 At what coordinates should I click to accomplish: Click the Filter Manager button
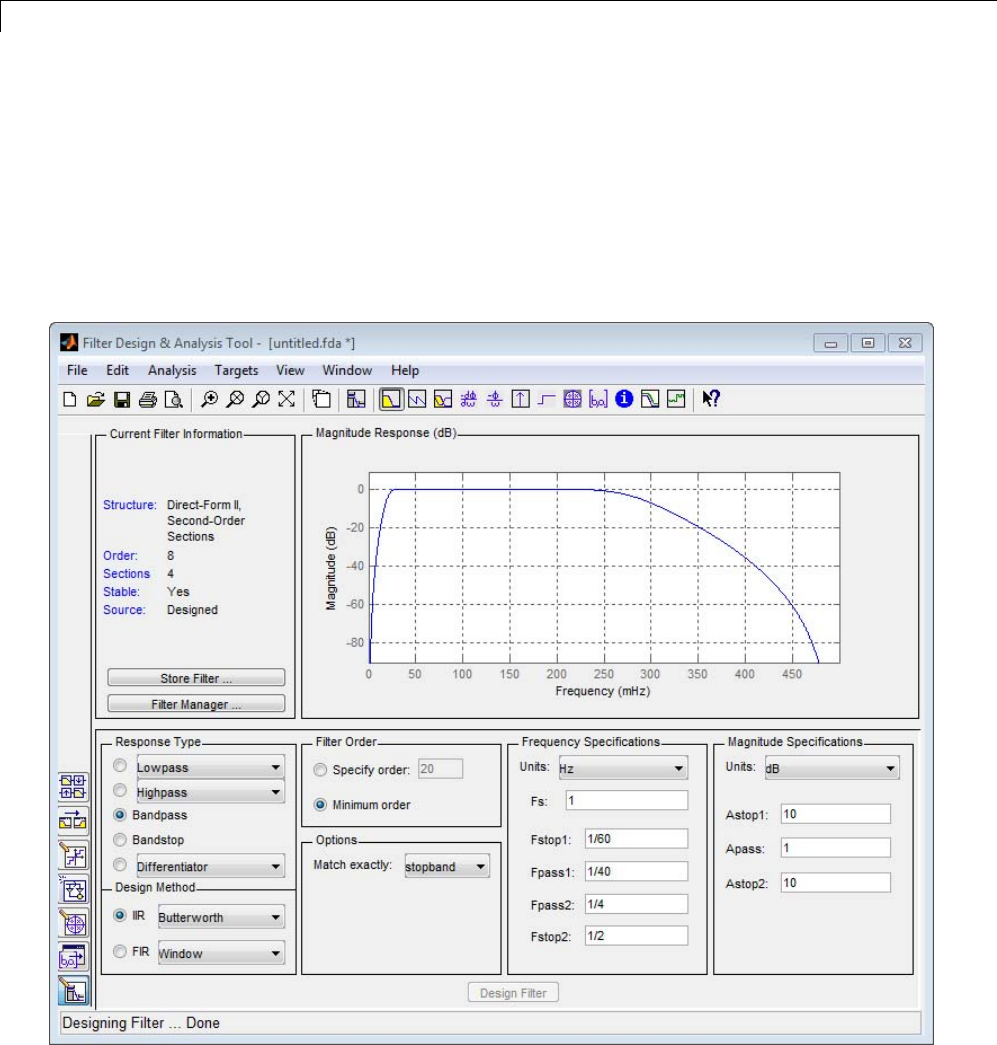tap(196, 704)
